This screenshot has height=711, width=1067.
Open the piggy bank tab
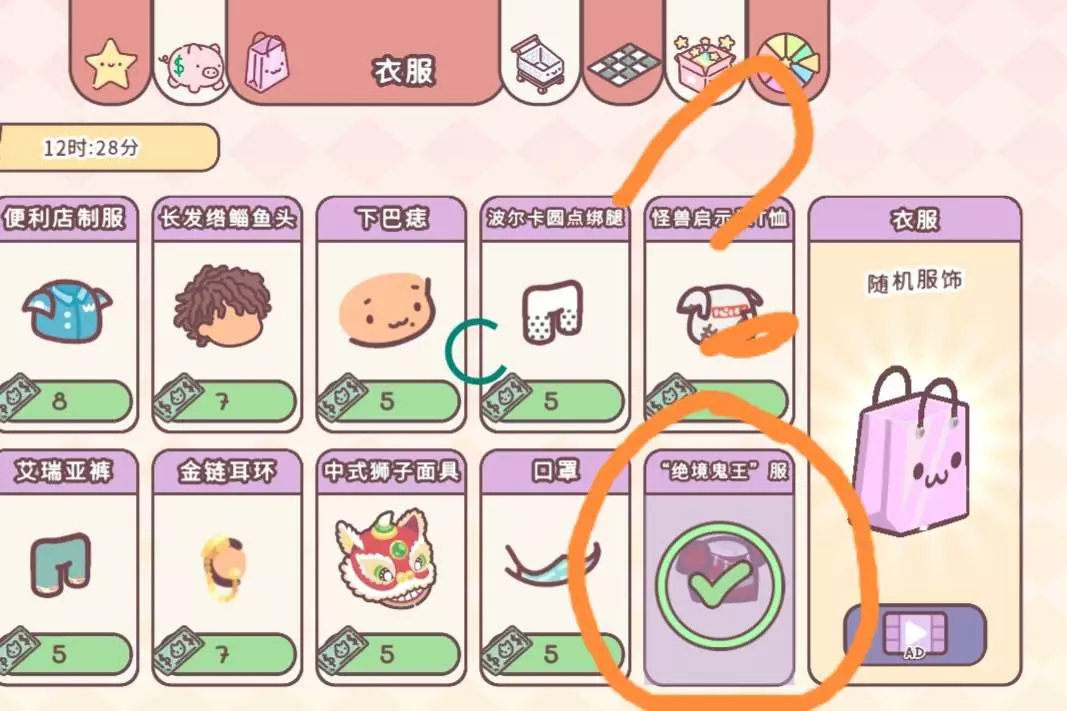[192, 67]
